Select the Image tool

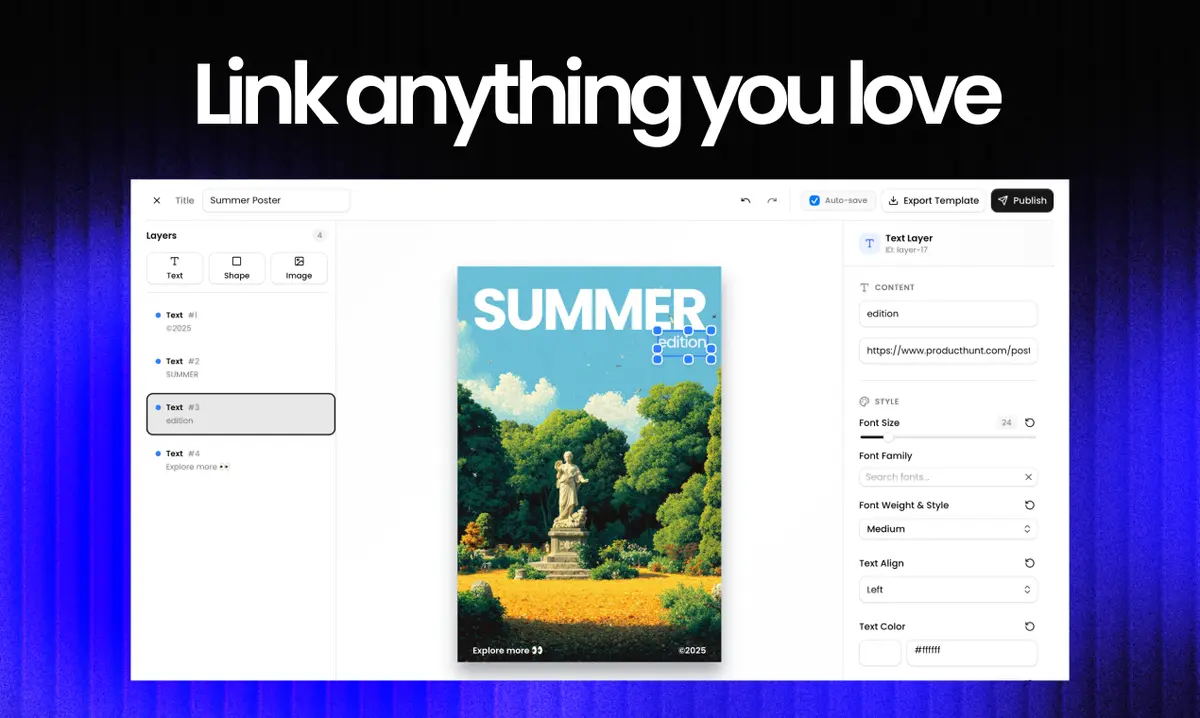point(299,268)
